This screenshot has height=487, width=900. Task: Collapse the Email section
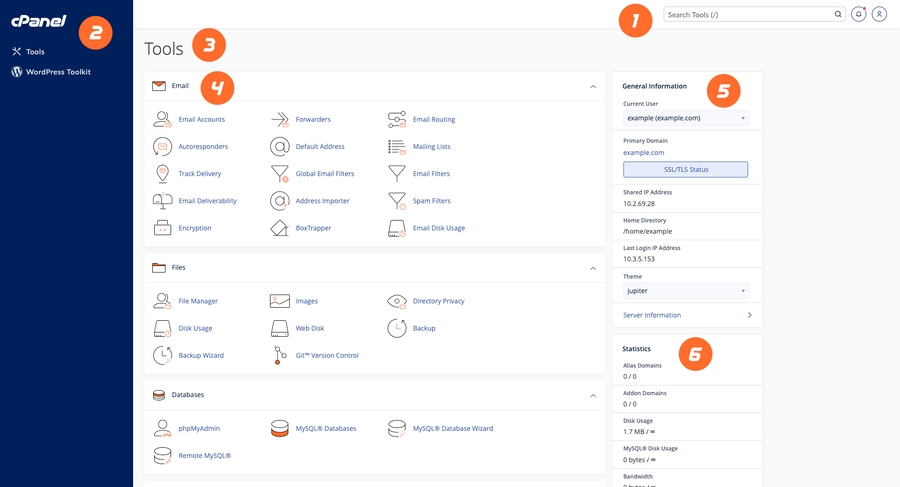pos(593,87)
